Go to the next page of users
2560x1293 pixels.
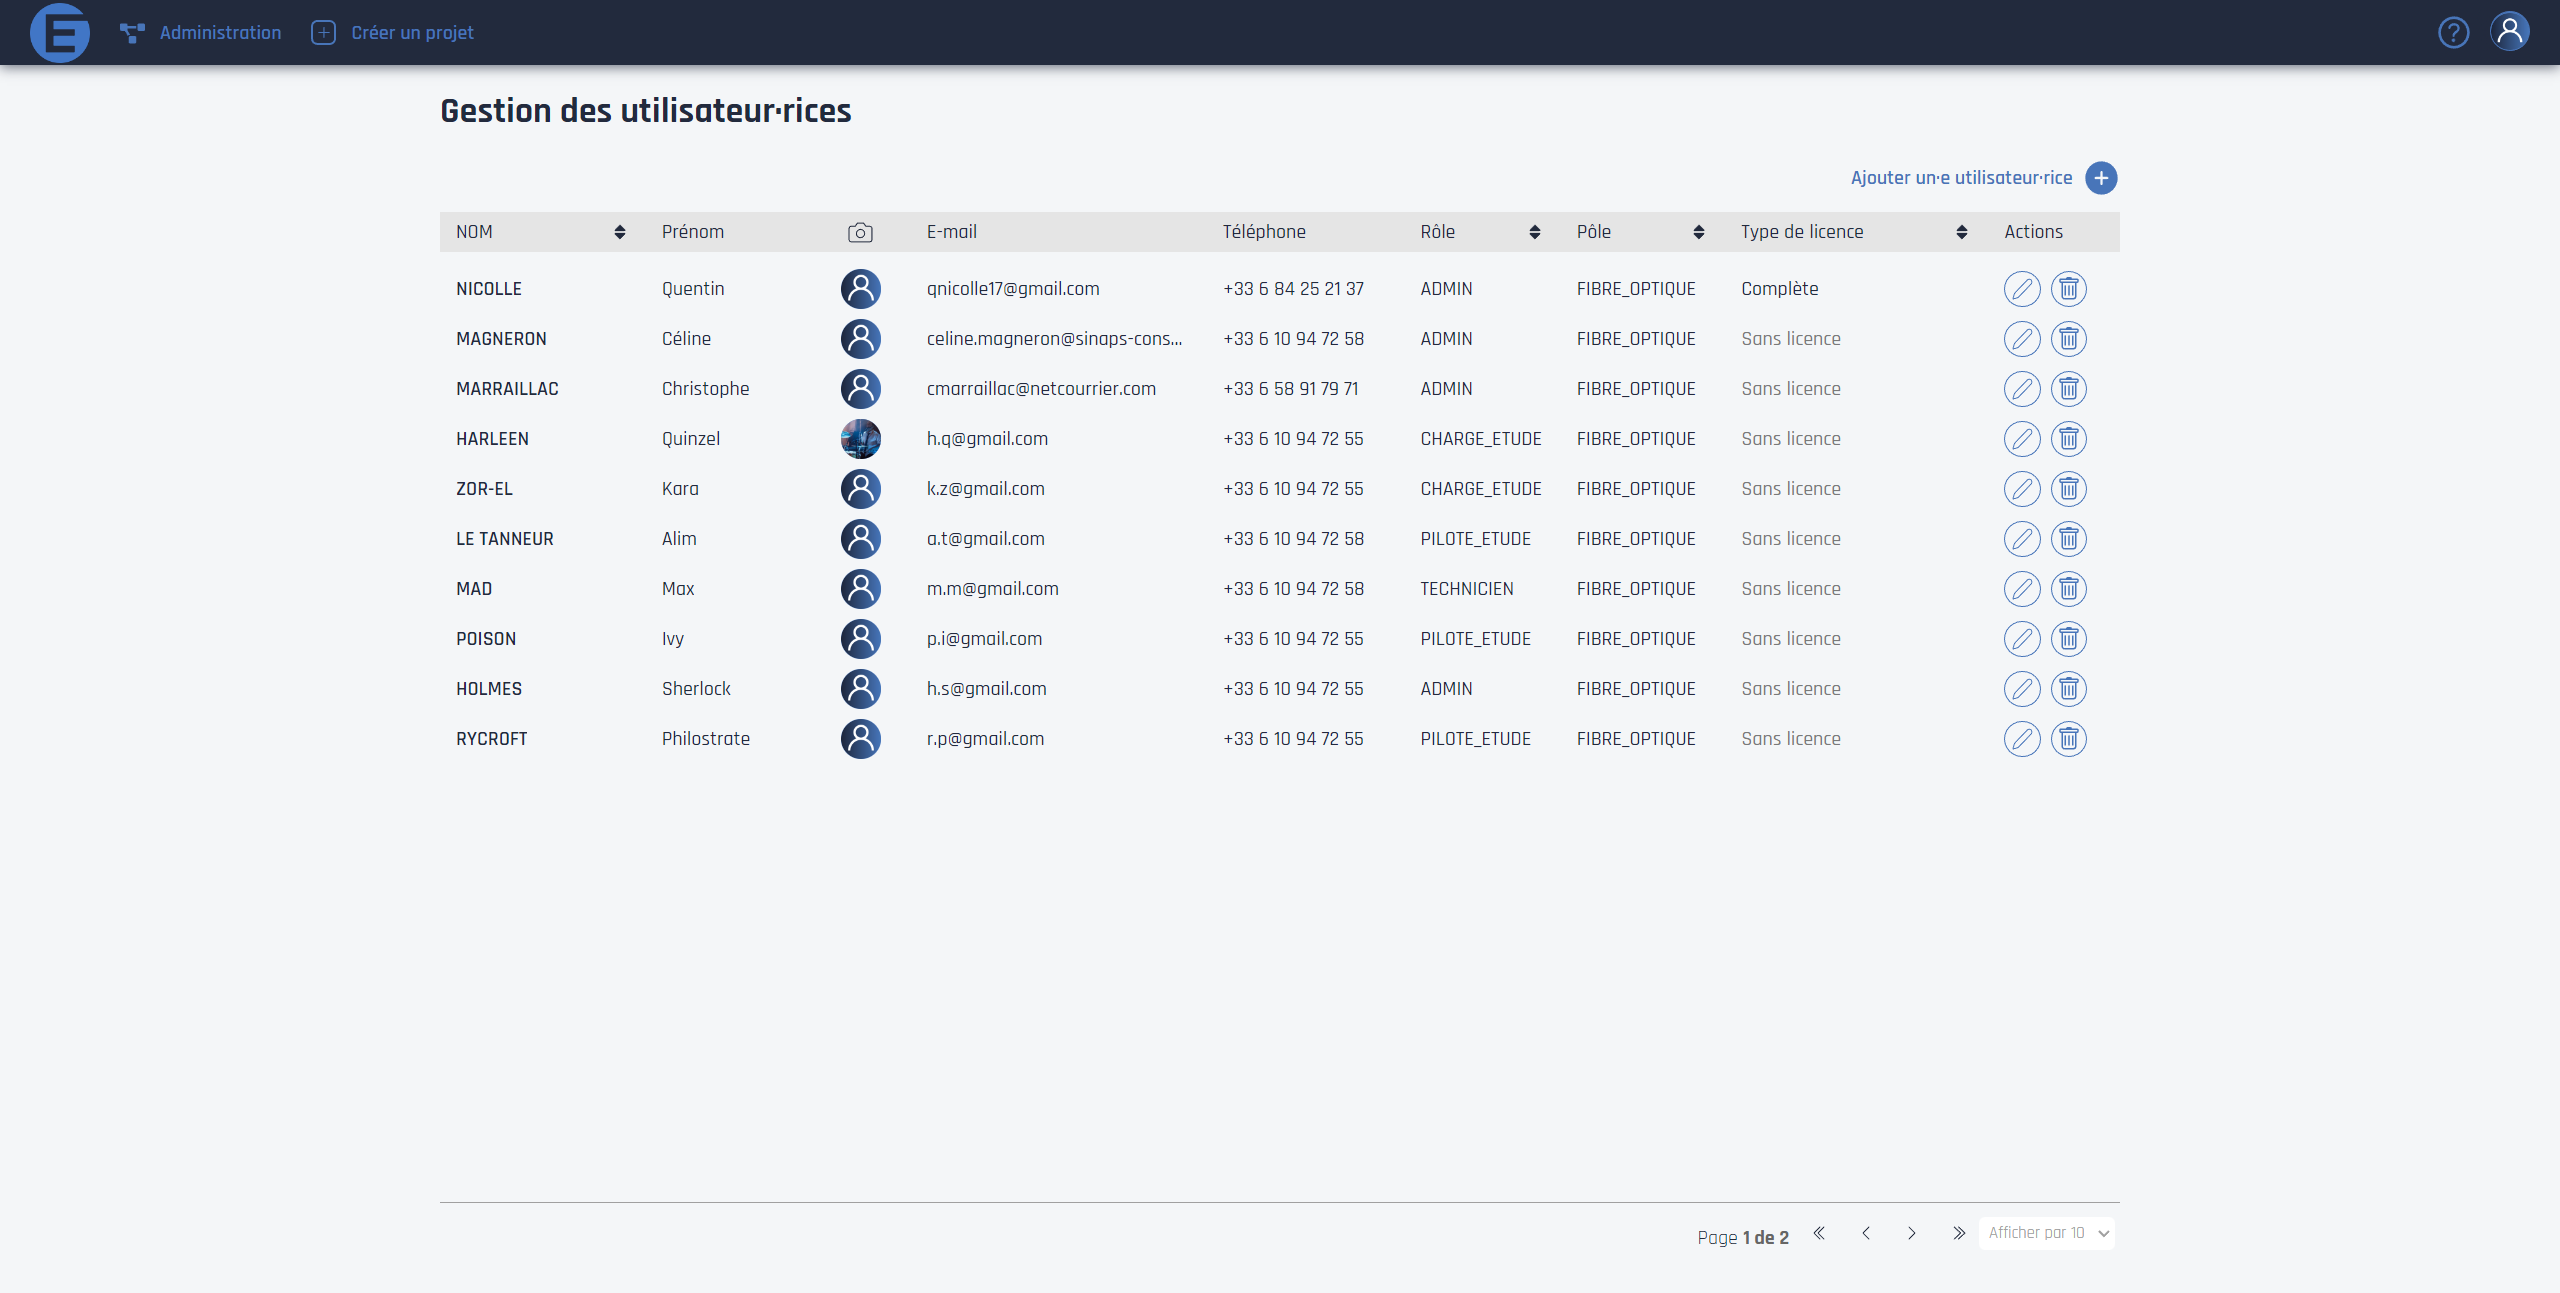pos(1912,1233)
